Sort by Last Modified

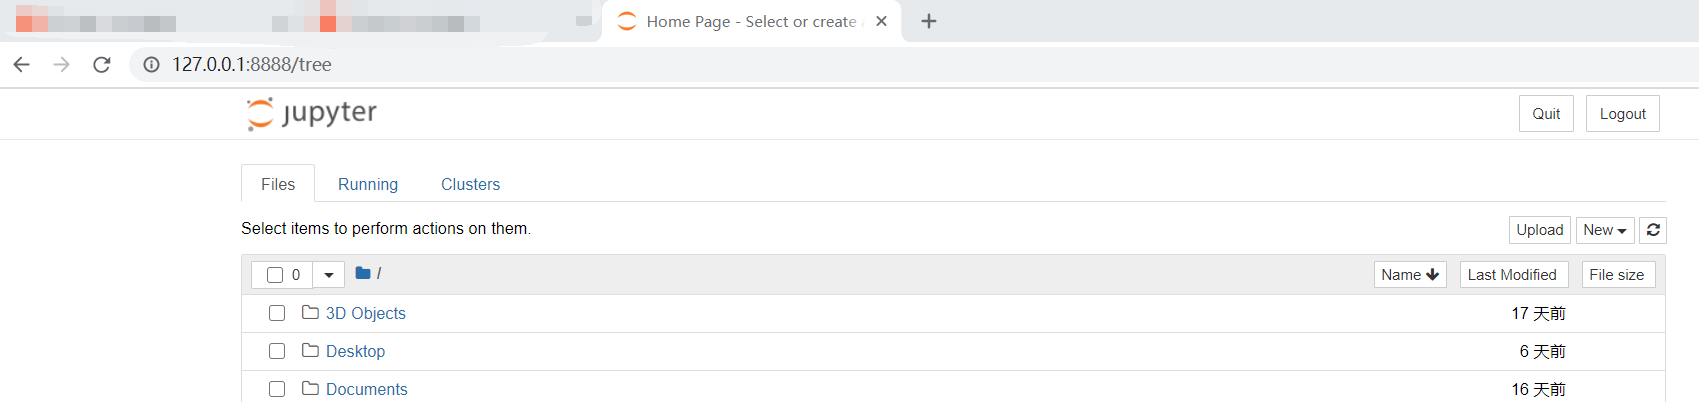pos(1511,275)
